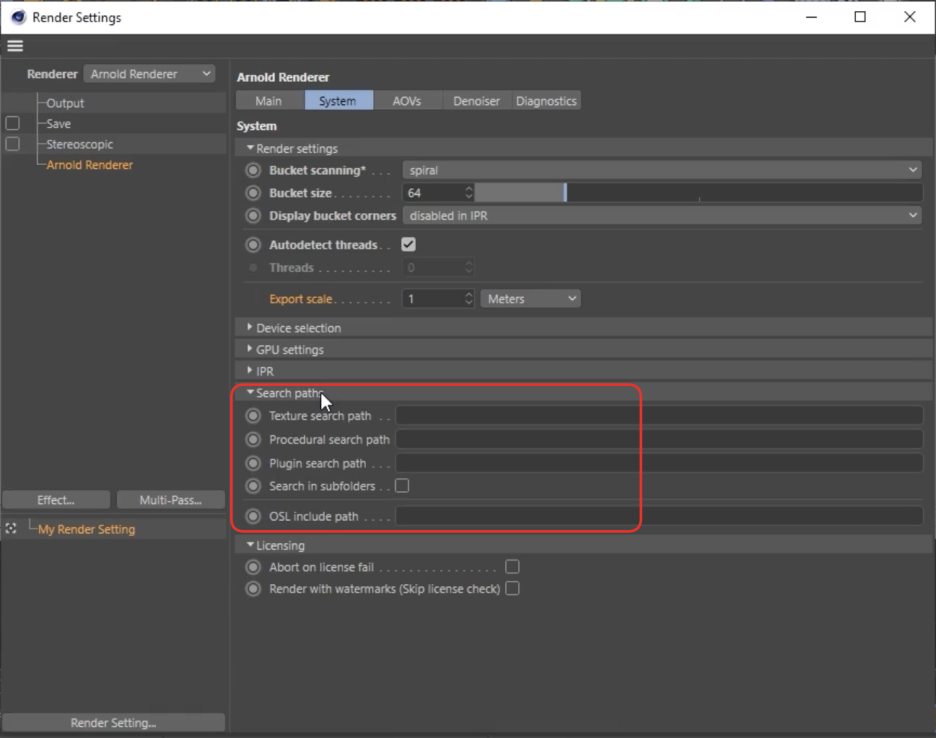Image resolution: width=936 pixels, height=738 pixels.
Task: Switch to the Denoiser tab
Action: pos(476,101)
